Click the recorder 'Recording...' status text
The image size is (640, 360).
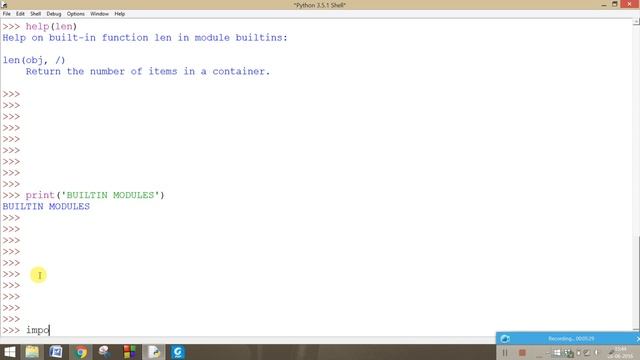point(571,339)
